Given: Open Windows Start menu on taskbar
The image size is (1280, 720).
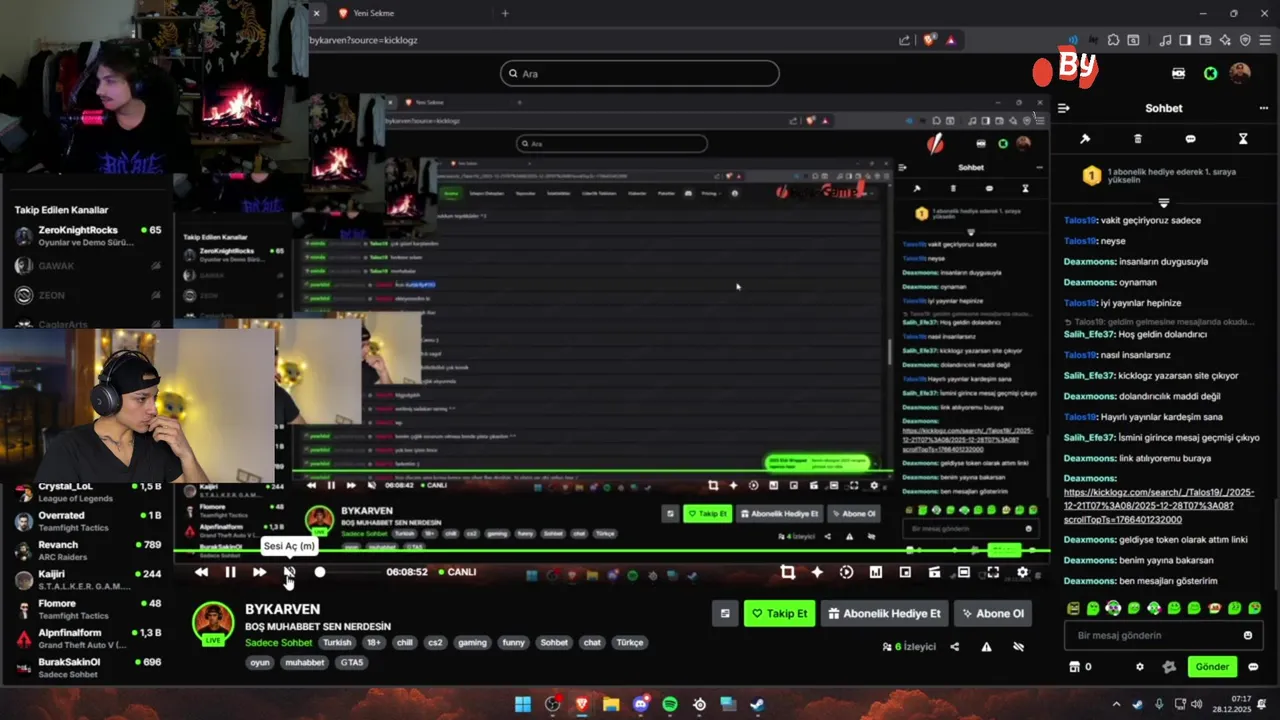Looking at the screenshot, I should click(523, 704).
